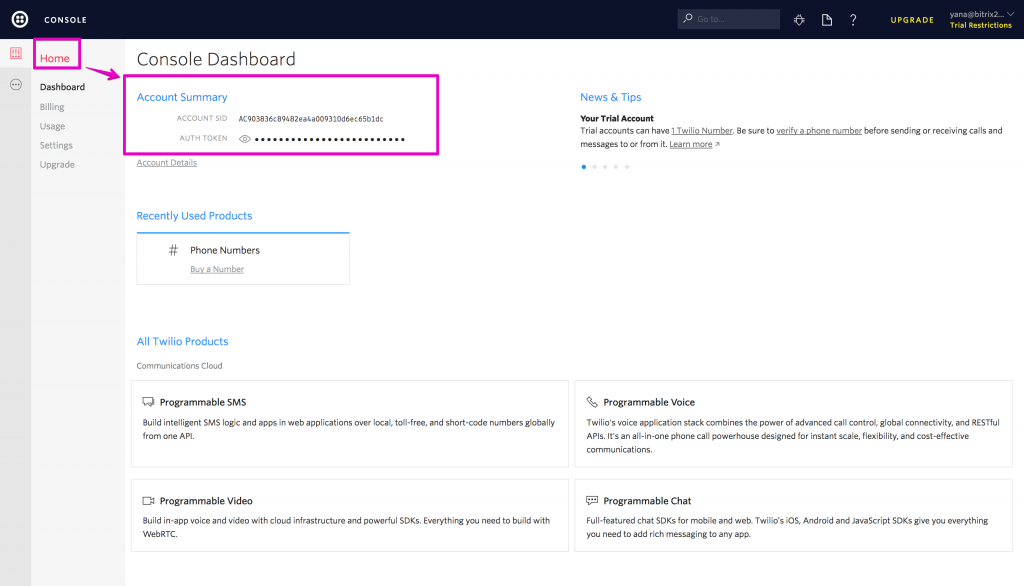
Task: Select second News & Tips carousel dot
Action: [594, 167]
